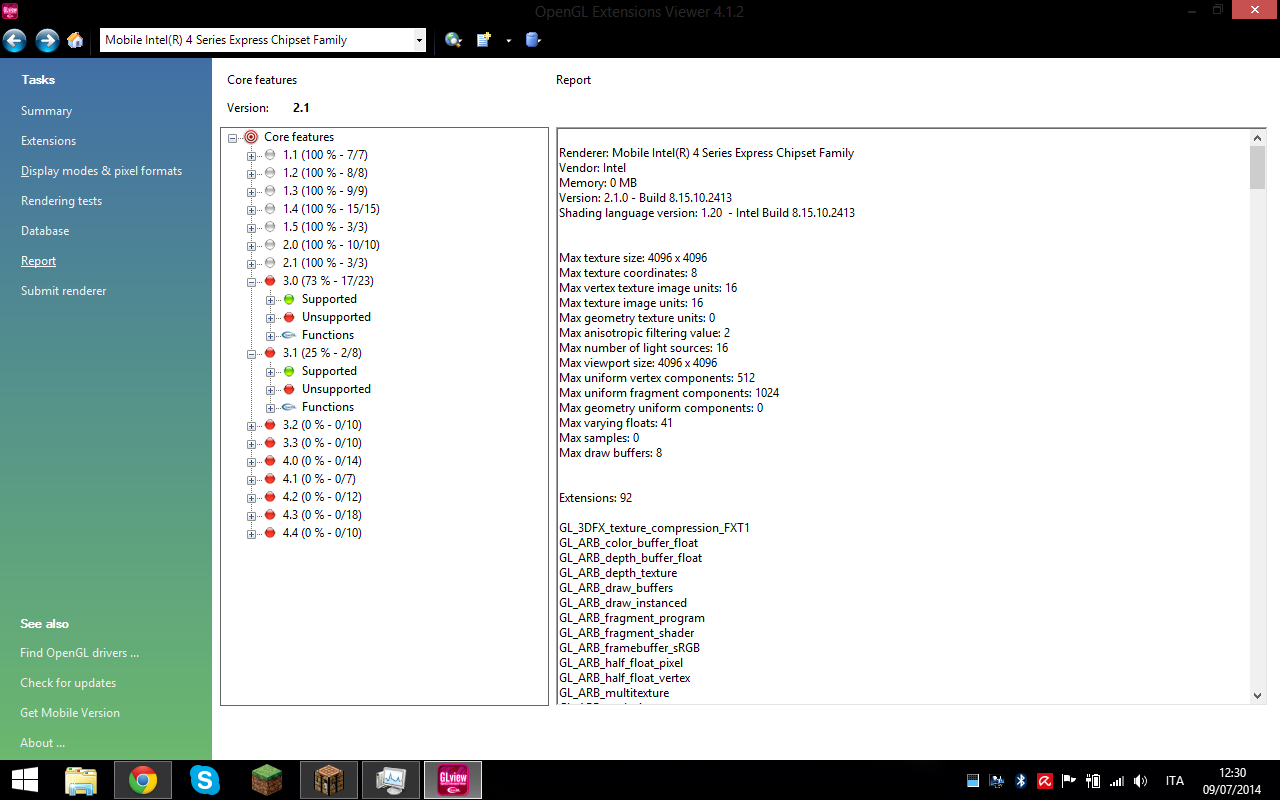Open the Database task
Viewport: 1280px width, 800px height.
pyautogui.click(x=45, y=231)
